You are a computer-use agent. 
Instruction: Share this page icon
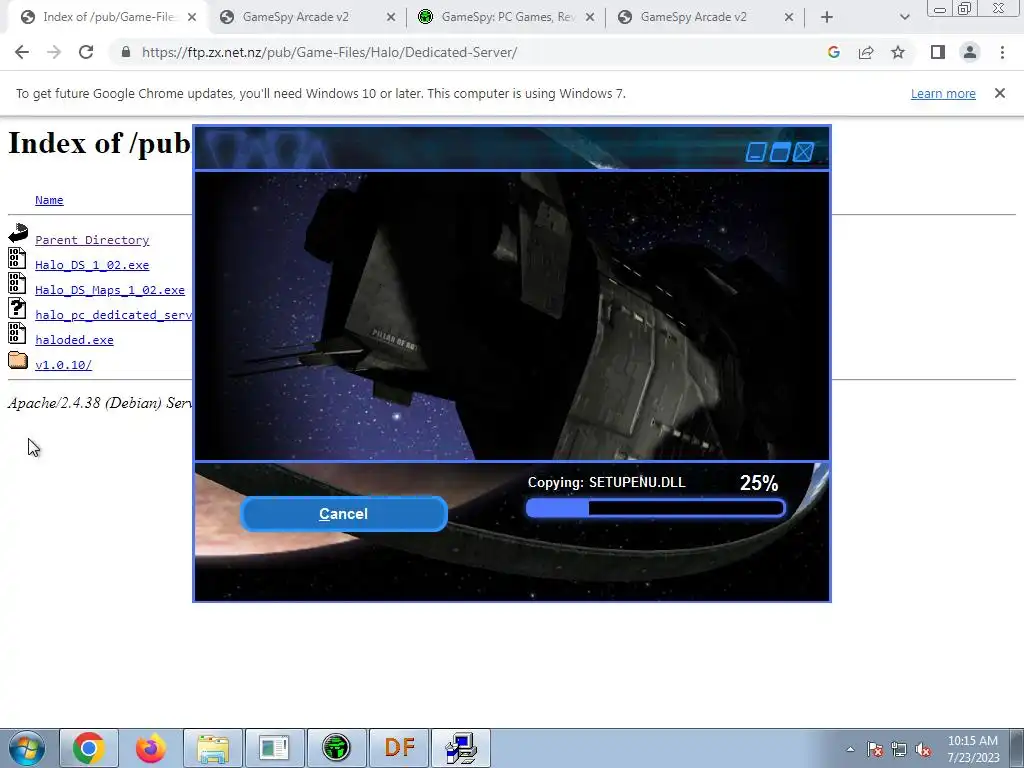(866, 52)
